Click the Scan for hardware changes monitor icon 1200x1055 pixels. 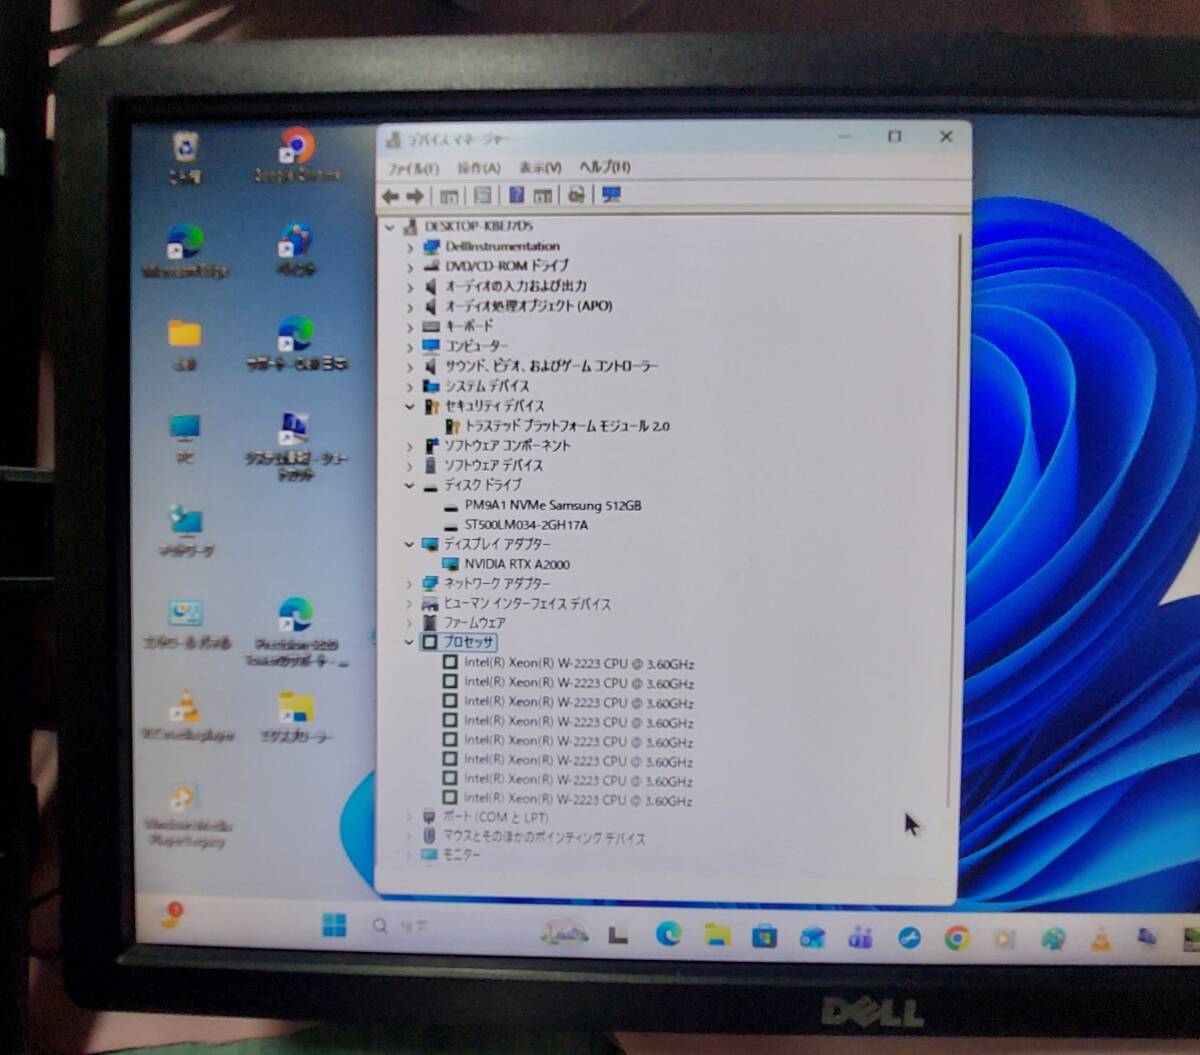pos(611,194)
